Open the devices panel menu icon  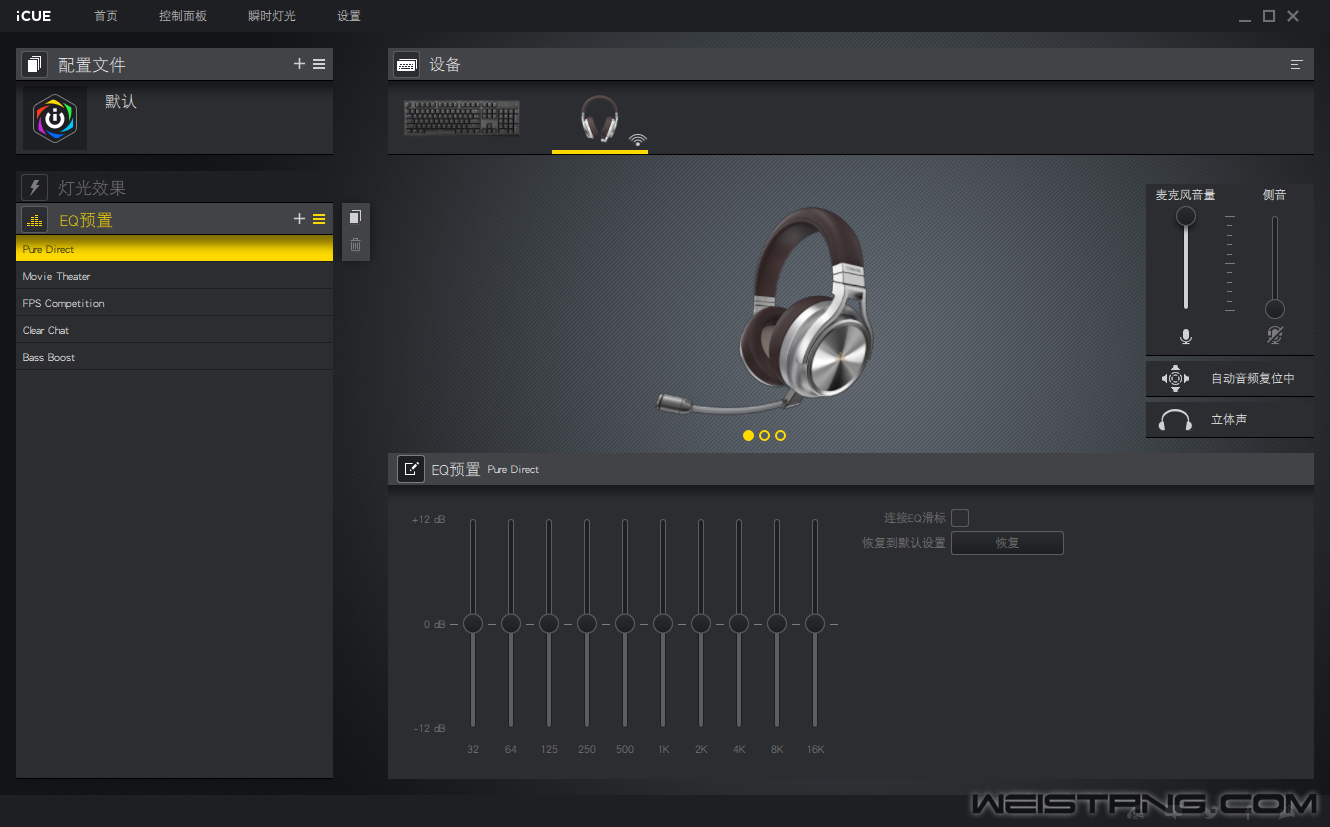click(x=1297, y=64)
